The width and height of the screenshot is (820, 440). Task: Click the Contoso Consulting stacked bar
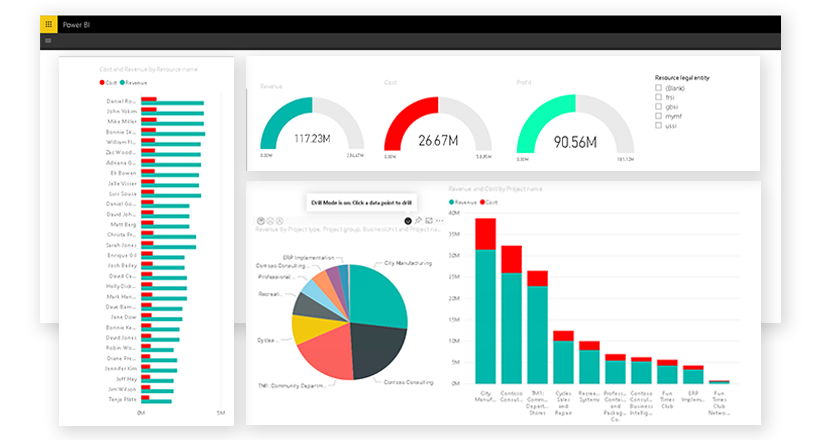pos(511,314)
